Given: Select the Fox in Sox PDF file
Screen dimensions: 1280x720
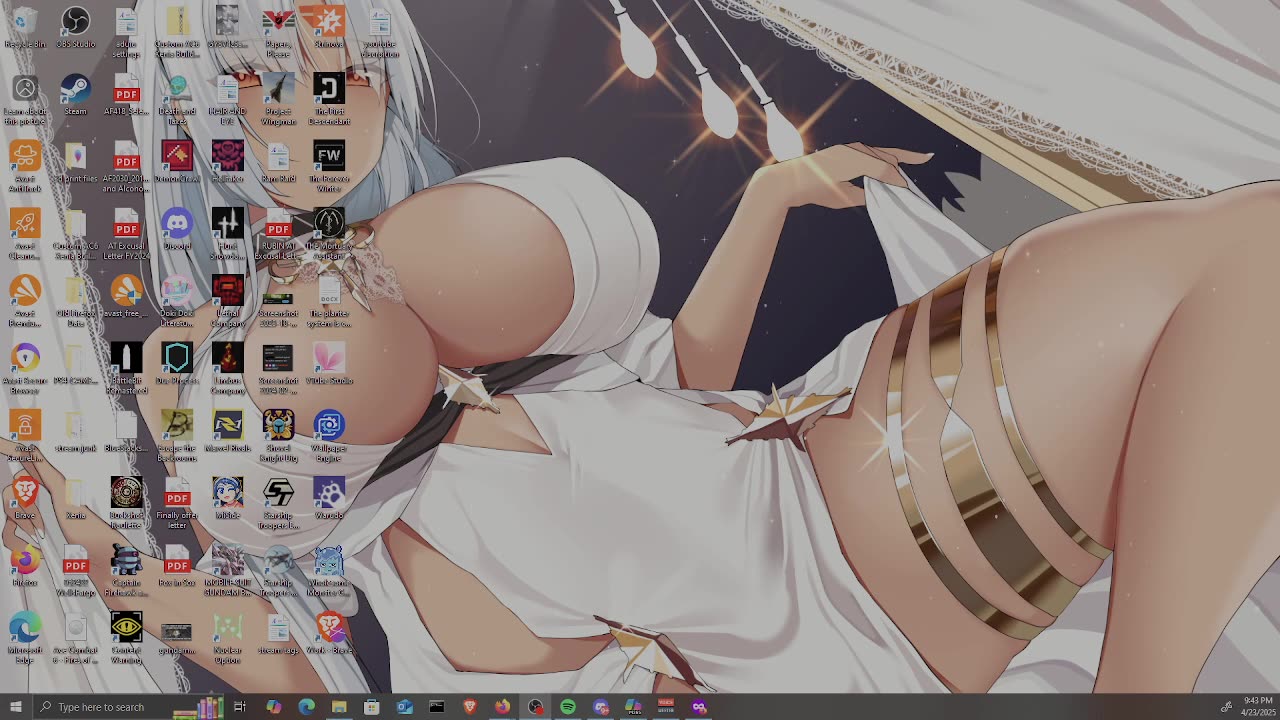Looking at the screenshot, I should (177, 566).
